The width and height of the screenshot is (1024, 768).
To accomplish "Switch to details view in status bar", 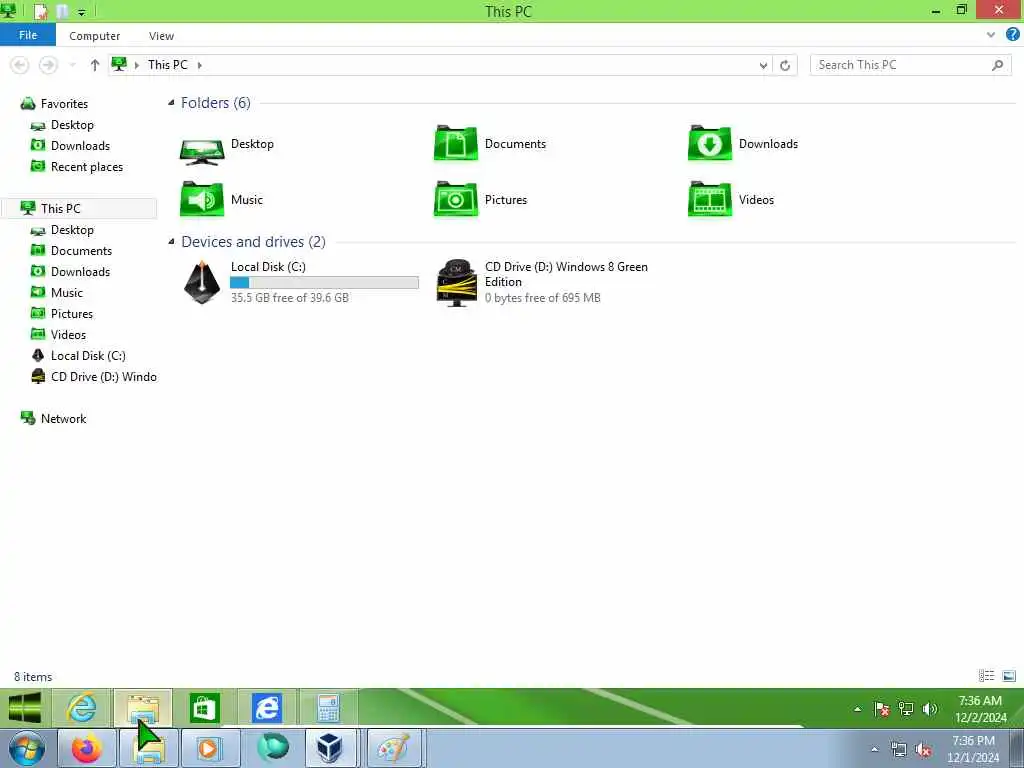I will 986,676.
